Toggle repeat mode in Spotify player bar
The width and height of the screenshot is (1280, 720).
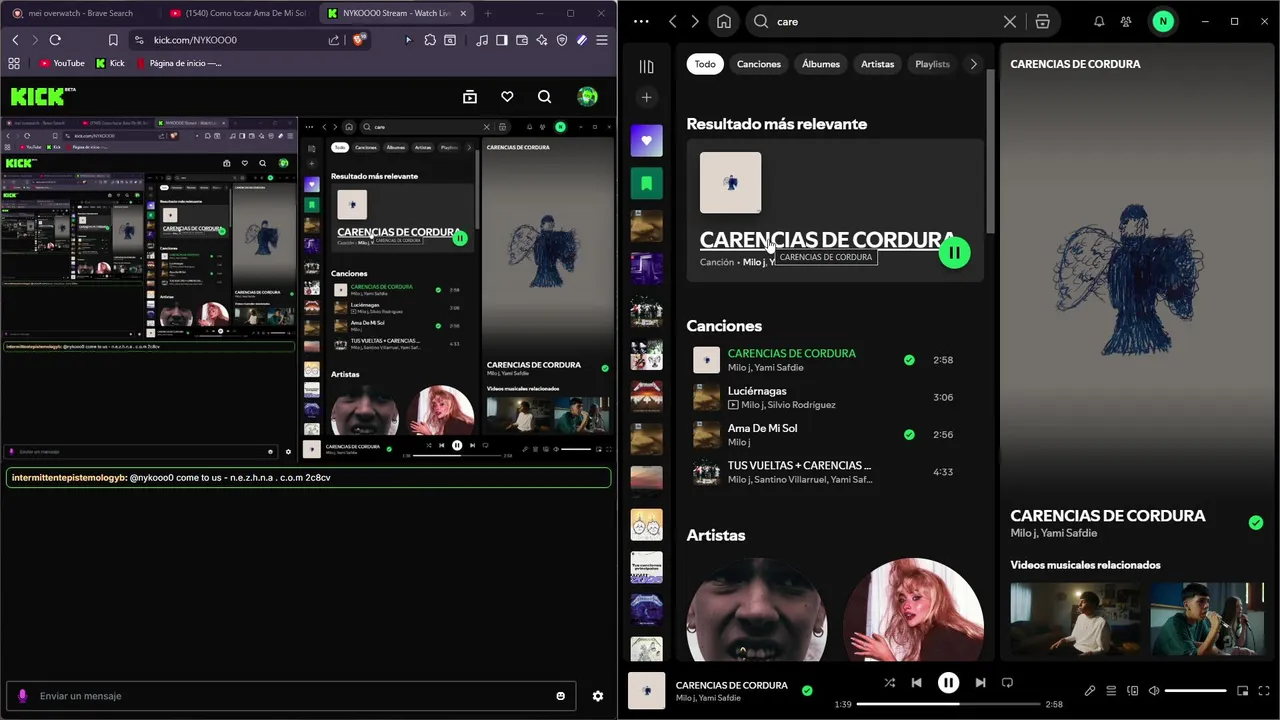click(1007, 683)
